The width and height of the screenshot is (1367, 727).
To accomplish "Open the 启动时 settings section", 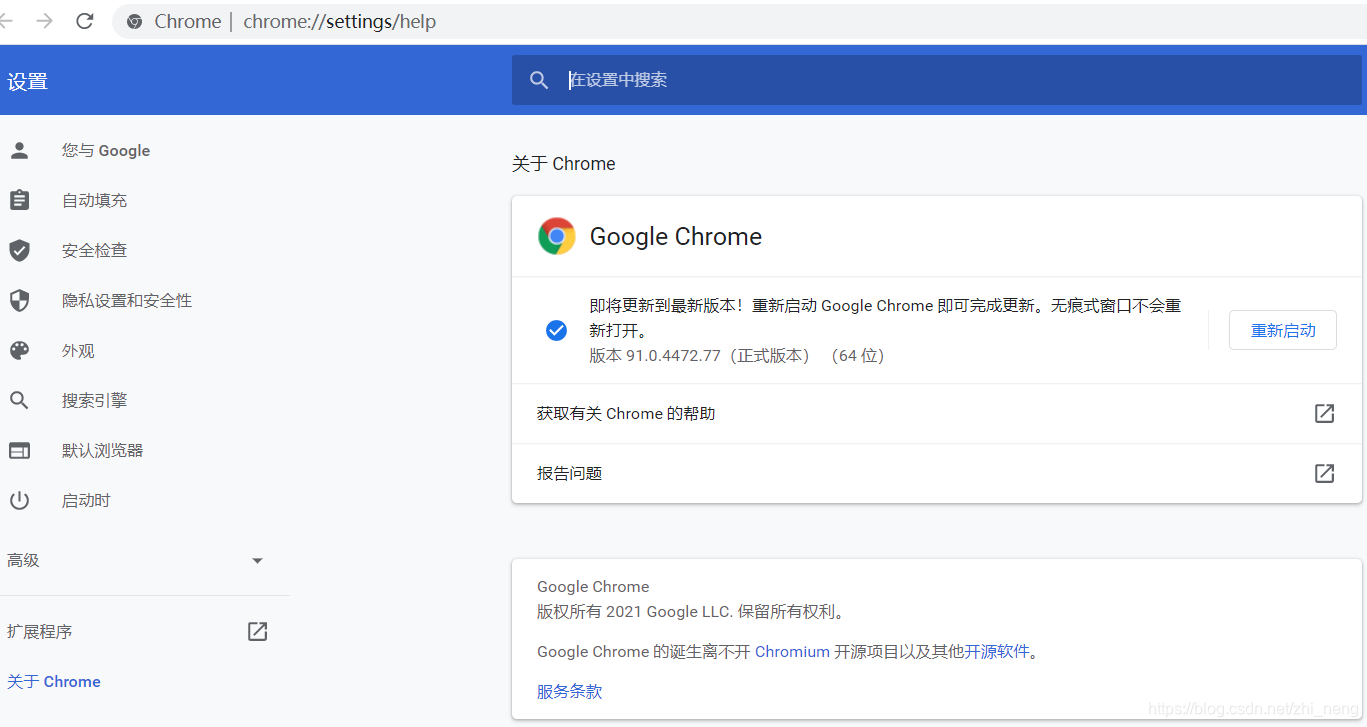I will [x=86, y=501].
